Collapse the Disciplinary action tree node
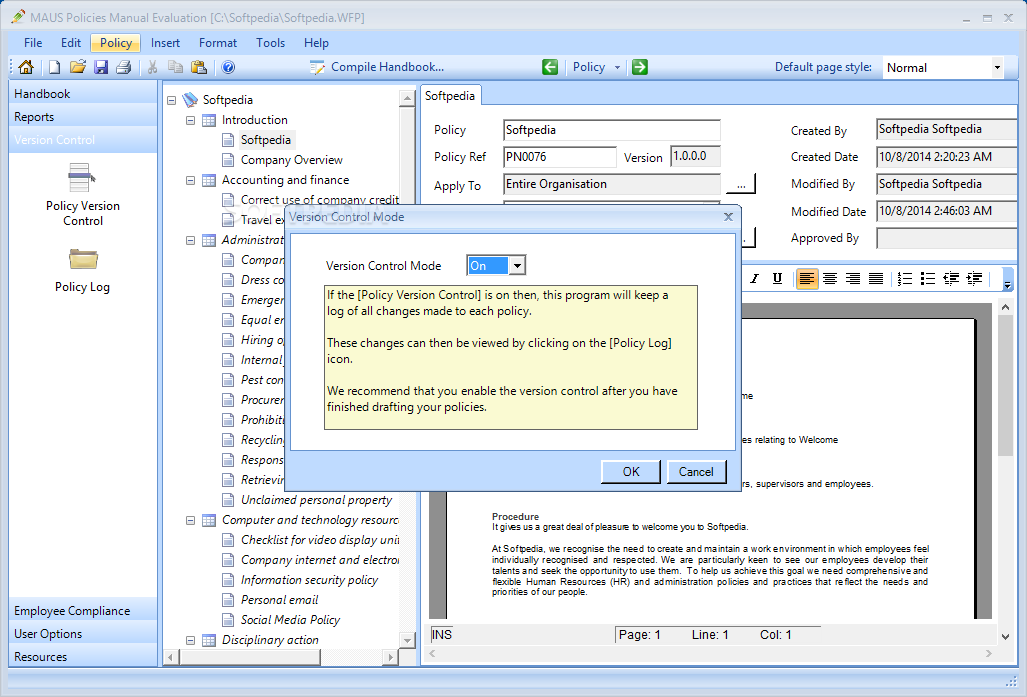Viewport: 1027px width, 697px height. (191, 640)
